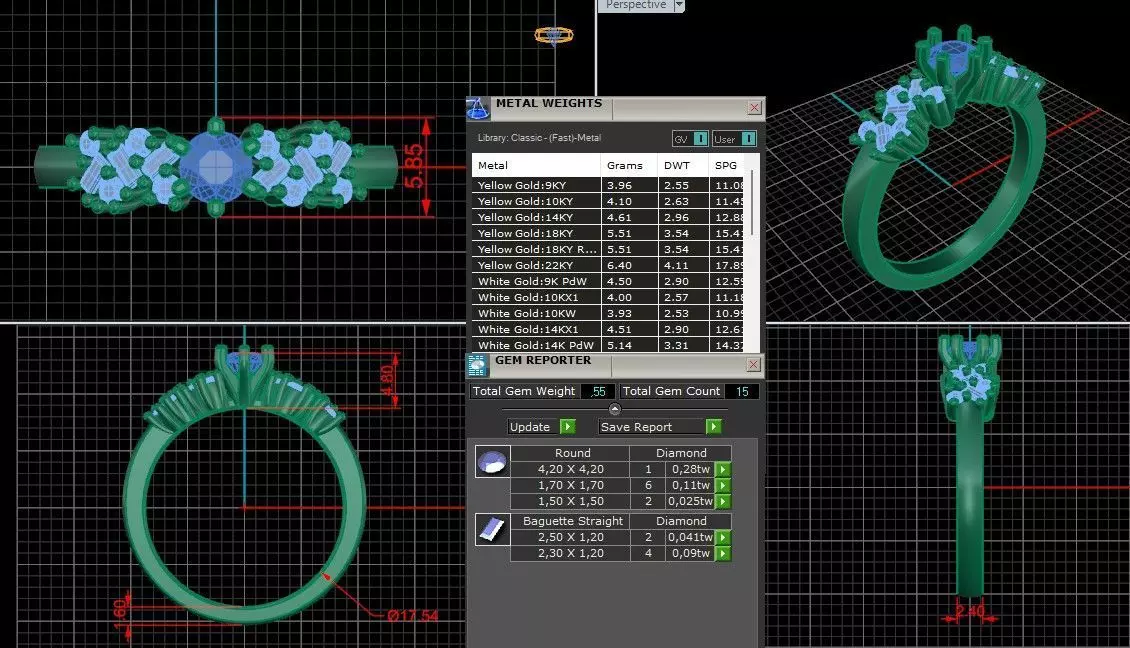The height and width of the screenshot is (648, 1130).
Task: Click the Gem Reporter panel icon
Action: (x=477, y=365)
